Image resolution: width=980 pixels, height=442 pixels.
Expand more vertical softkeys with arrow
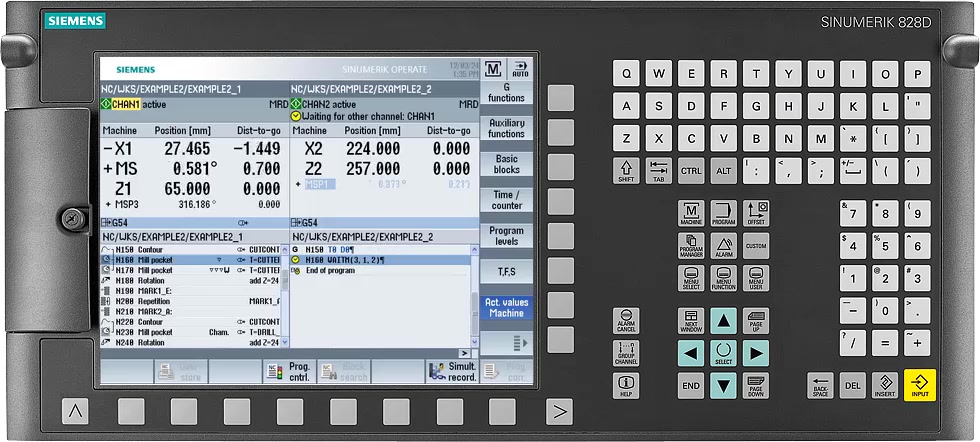point(506,343)
